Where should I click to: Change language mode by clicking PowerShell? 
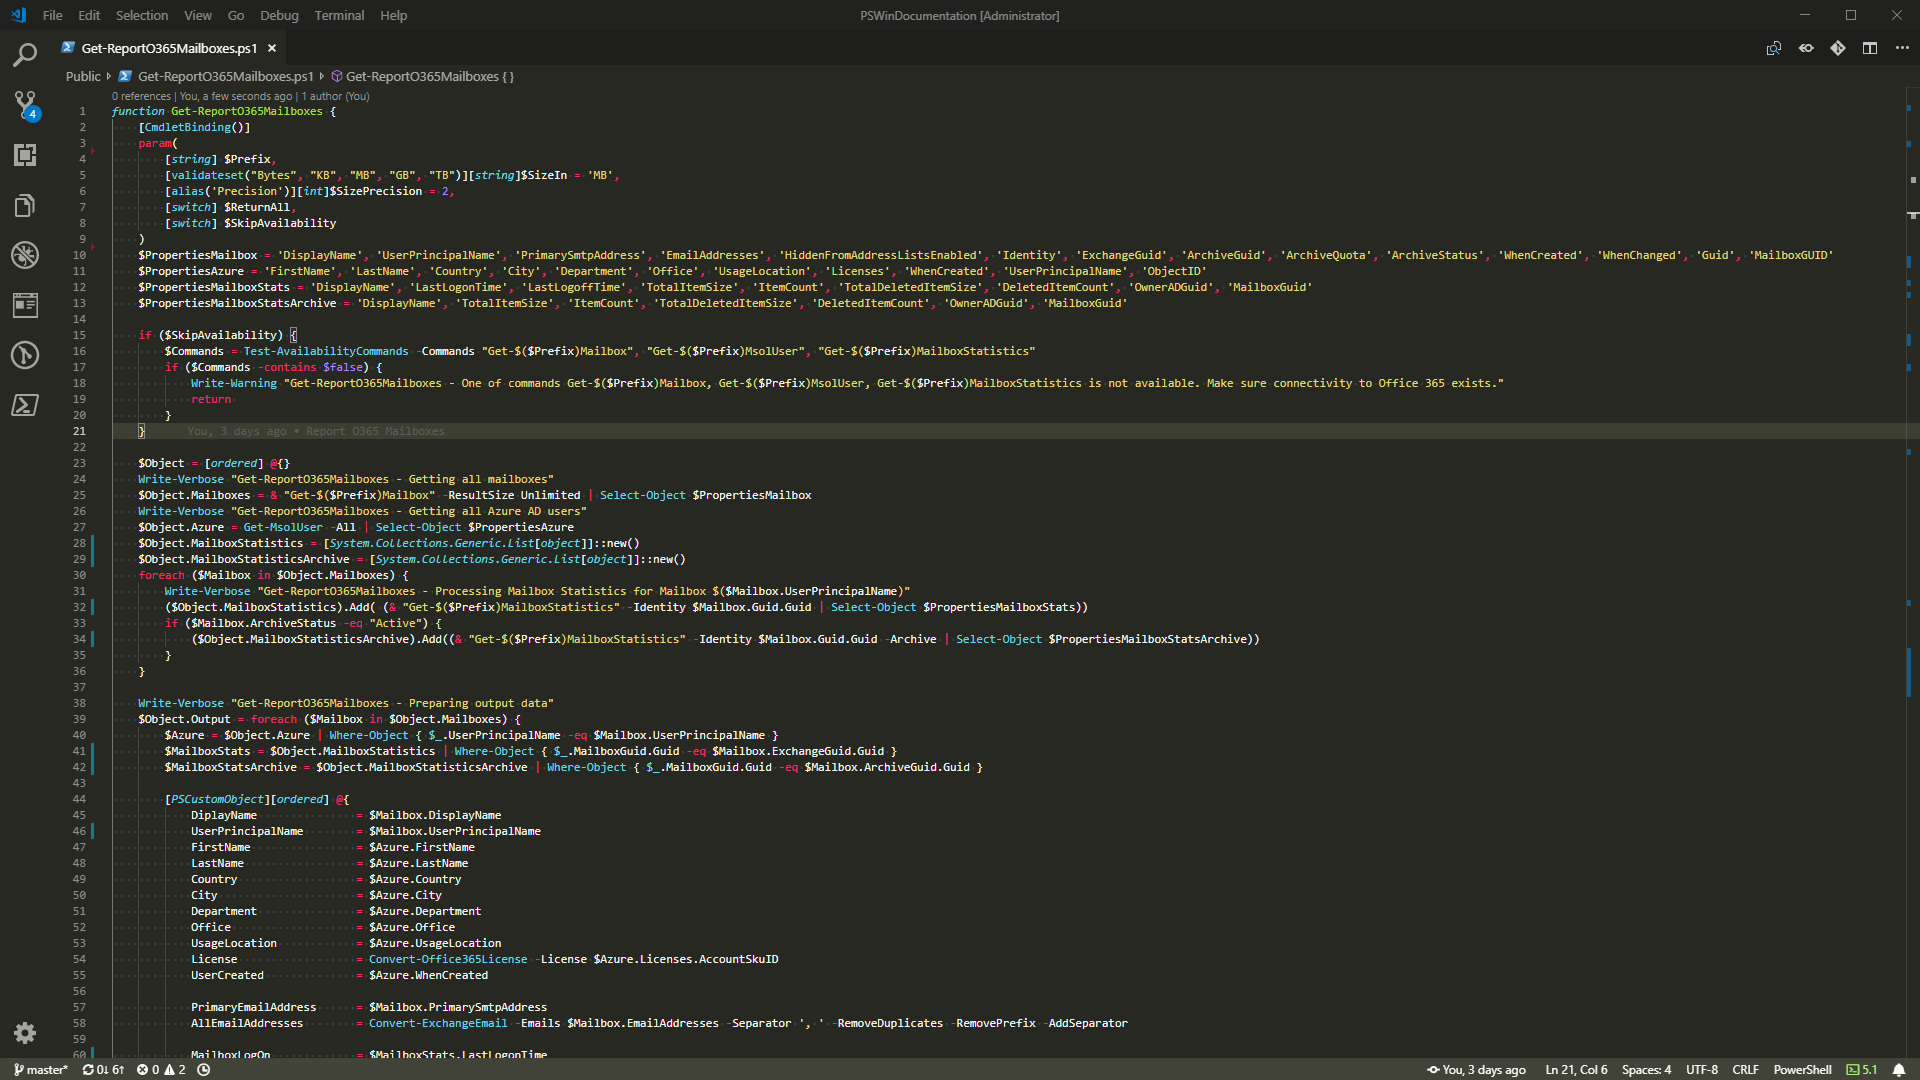(1803, 1069)
